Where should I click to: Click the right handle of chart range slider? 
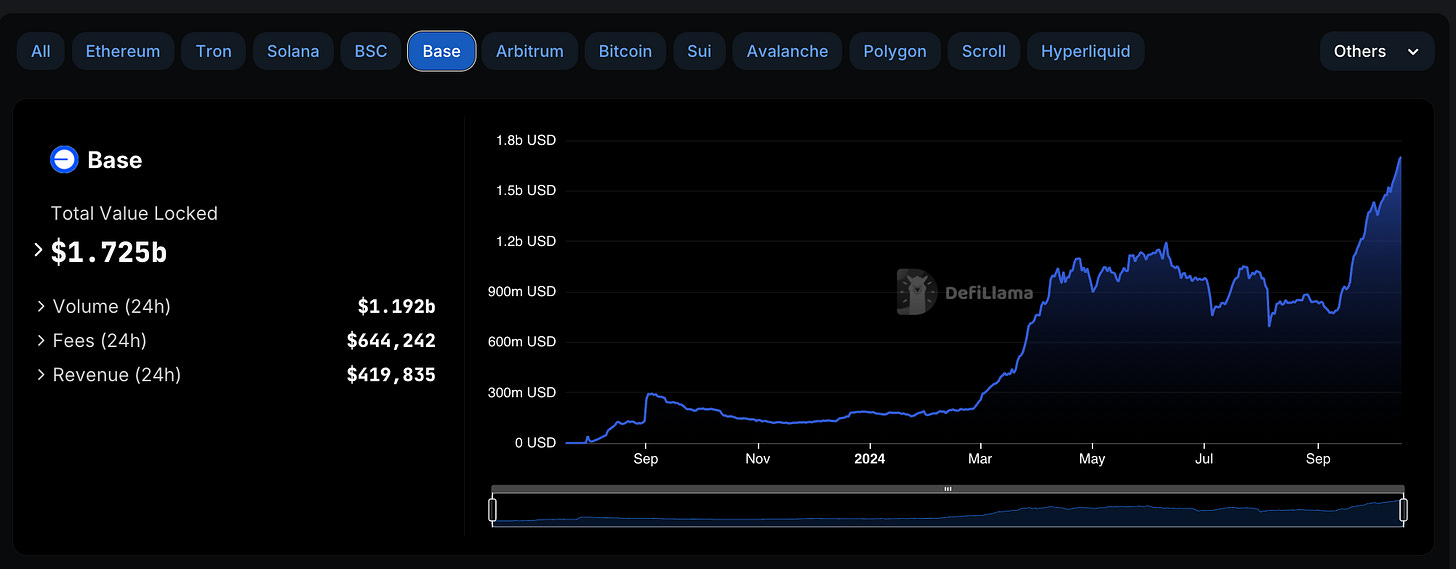1403,510
